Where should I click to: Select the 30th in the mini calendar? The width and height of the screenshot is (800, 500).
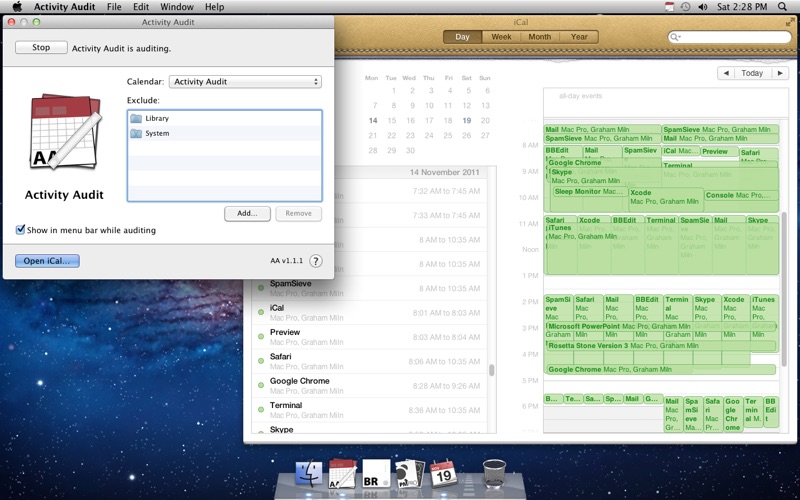tap(410, 151)
